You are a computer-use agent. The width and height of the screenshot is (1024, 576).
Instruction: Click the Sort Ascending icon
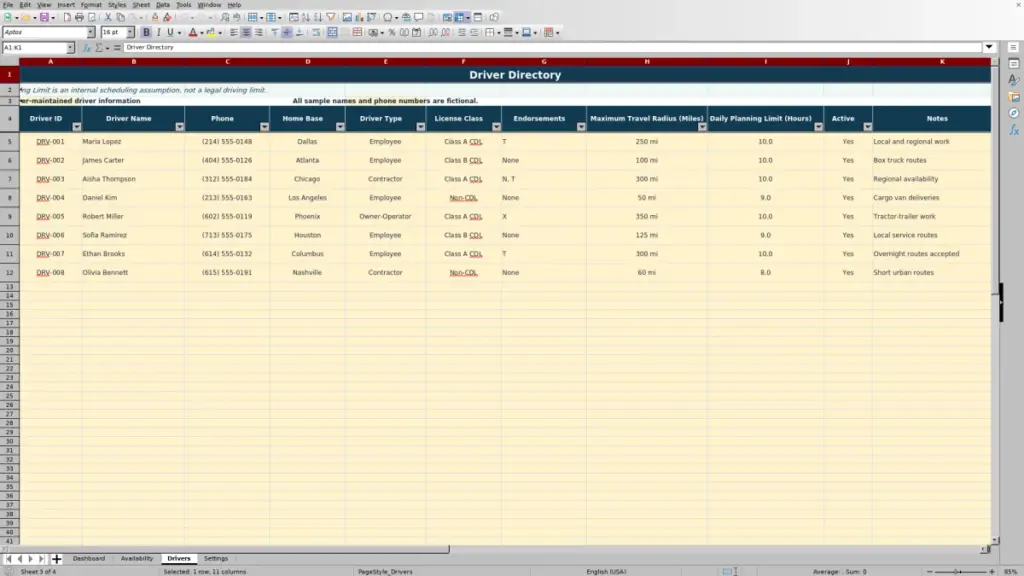pos(306,18)
